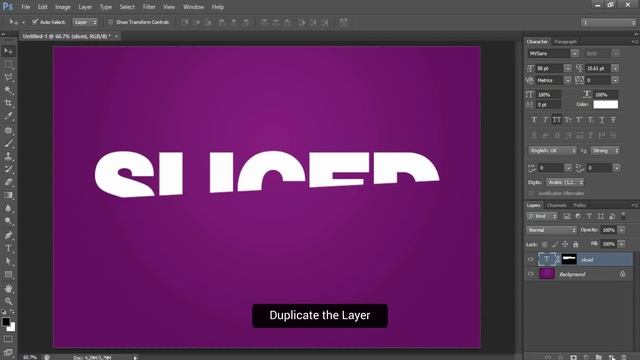Toggle Quick Mask mode
The height and width of the screenshot is (360, 640).
[x=8, y=339]
